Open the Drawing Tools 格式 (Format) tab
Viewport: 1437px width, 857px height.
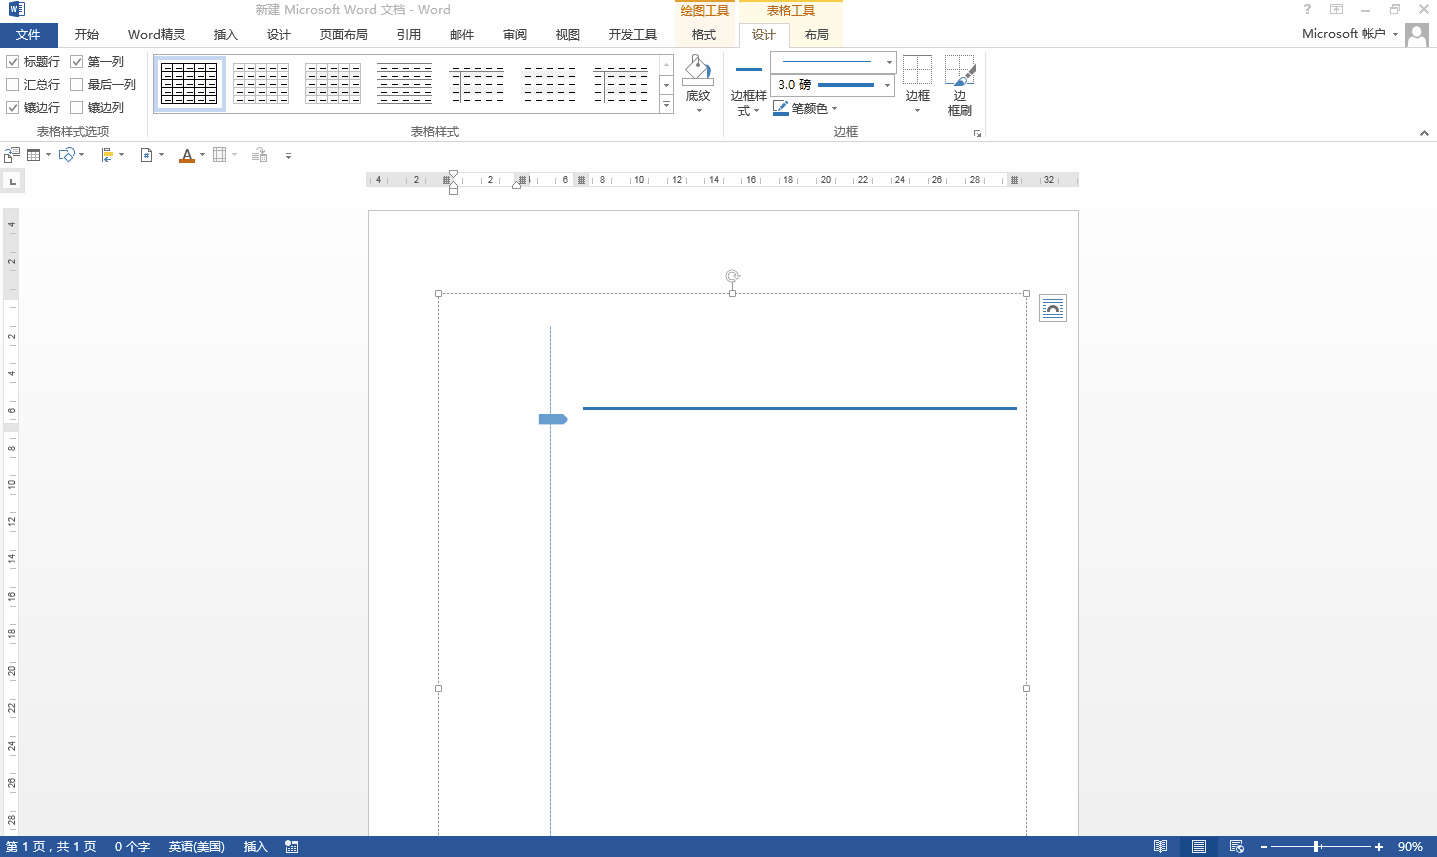(x=704, y=35)
